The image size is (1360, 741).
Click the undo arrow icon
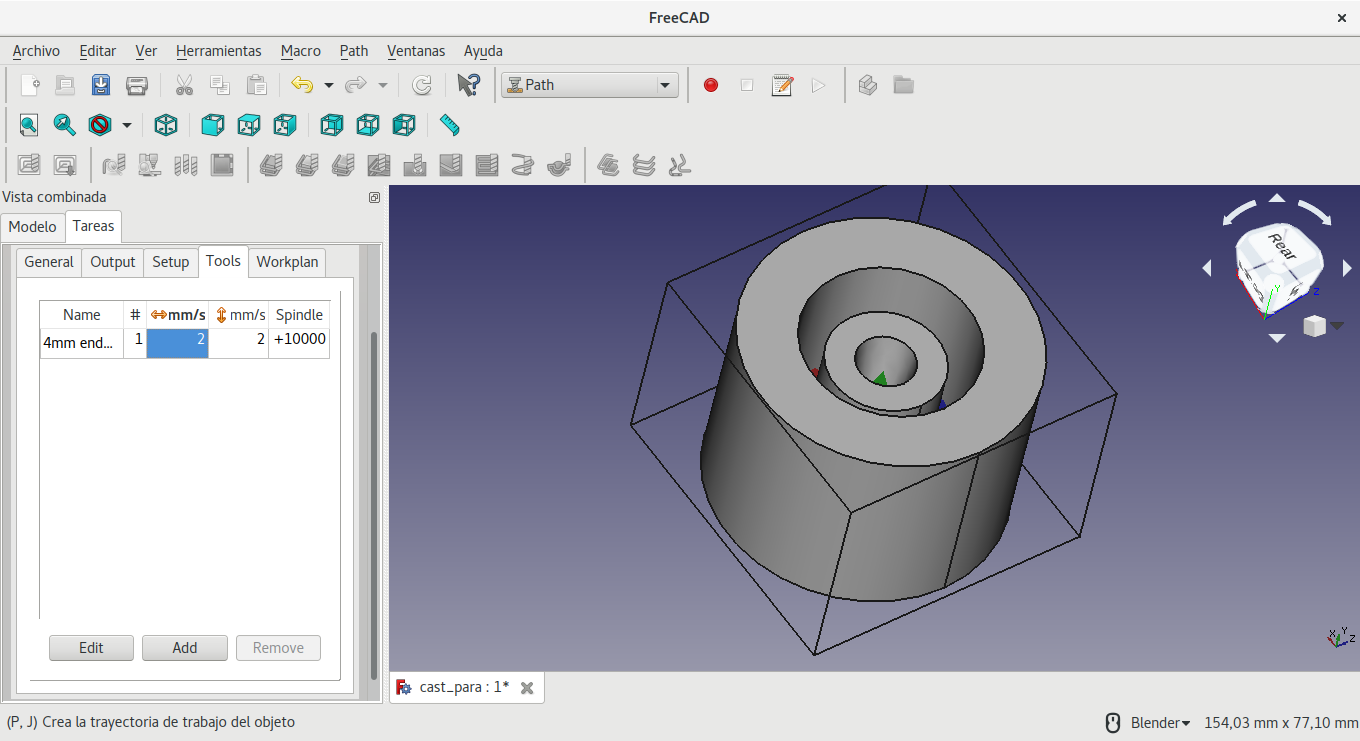pos(302,85)
